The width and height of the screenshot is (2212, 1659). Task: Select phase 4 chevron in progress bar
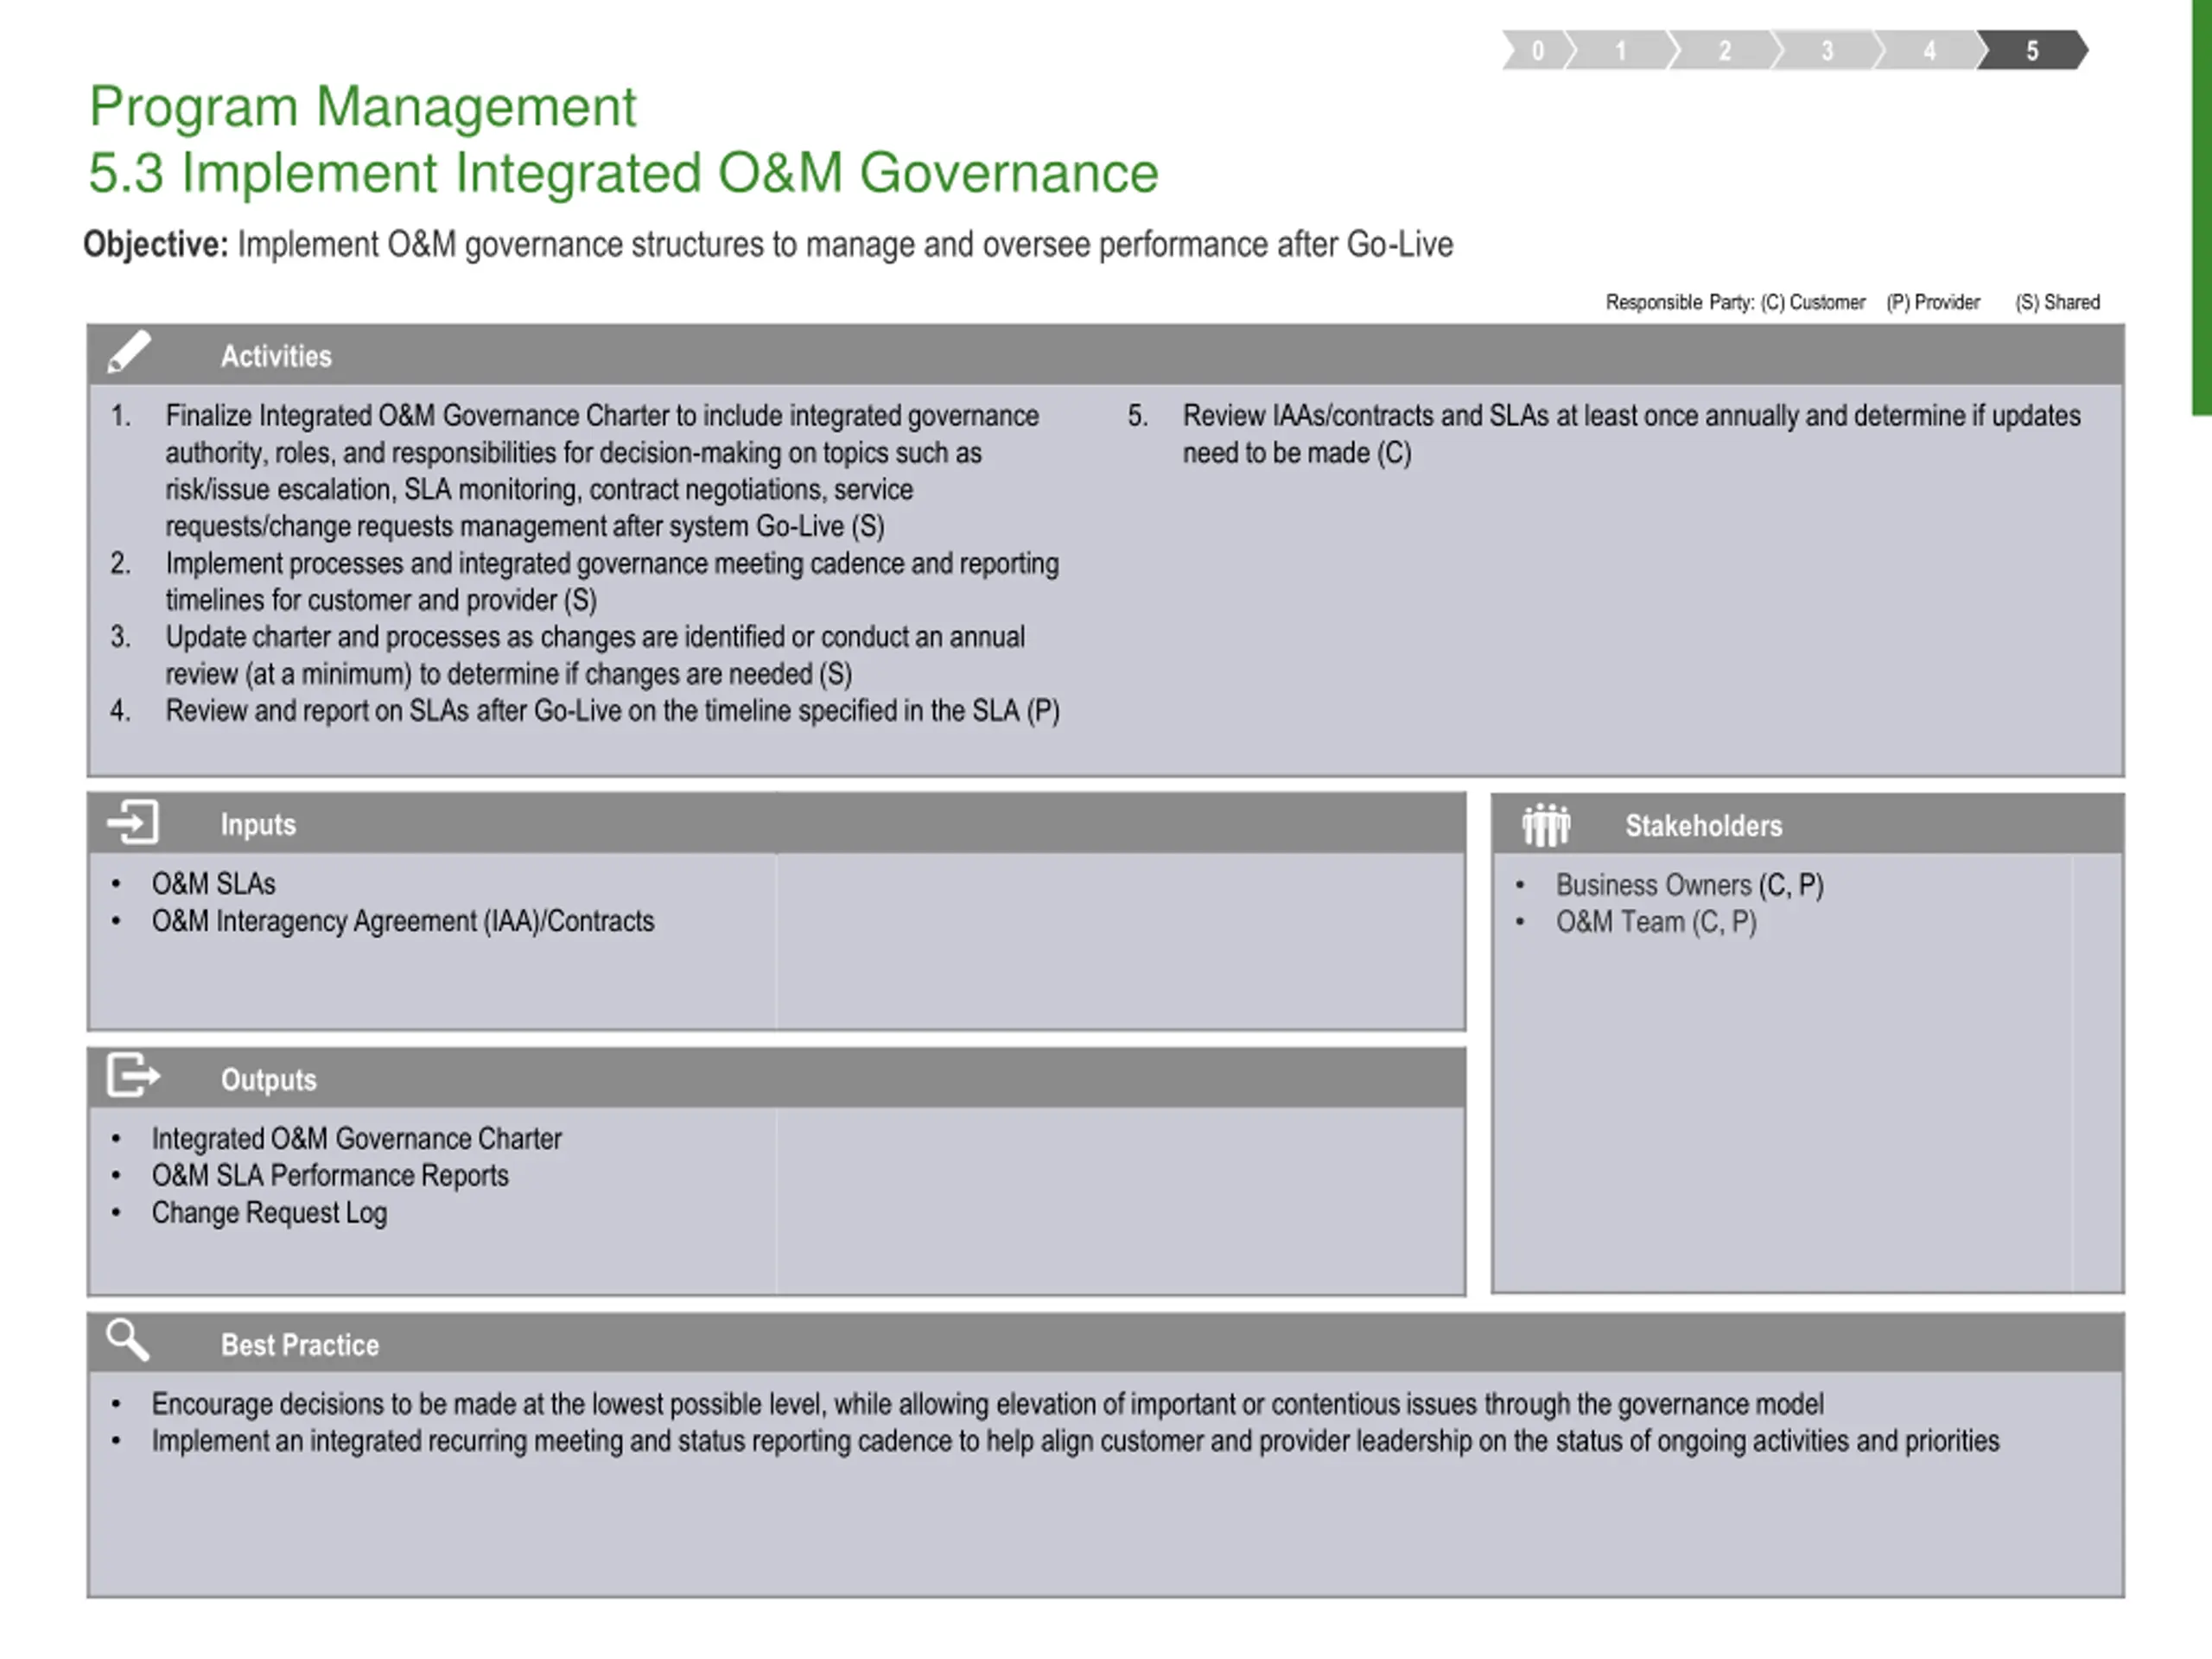point(1930,50)
